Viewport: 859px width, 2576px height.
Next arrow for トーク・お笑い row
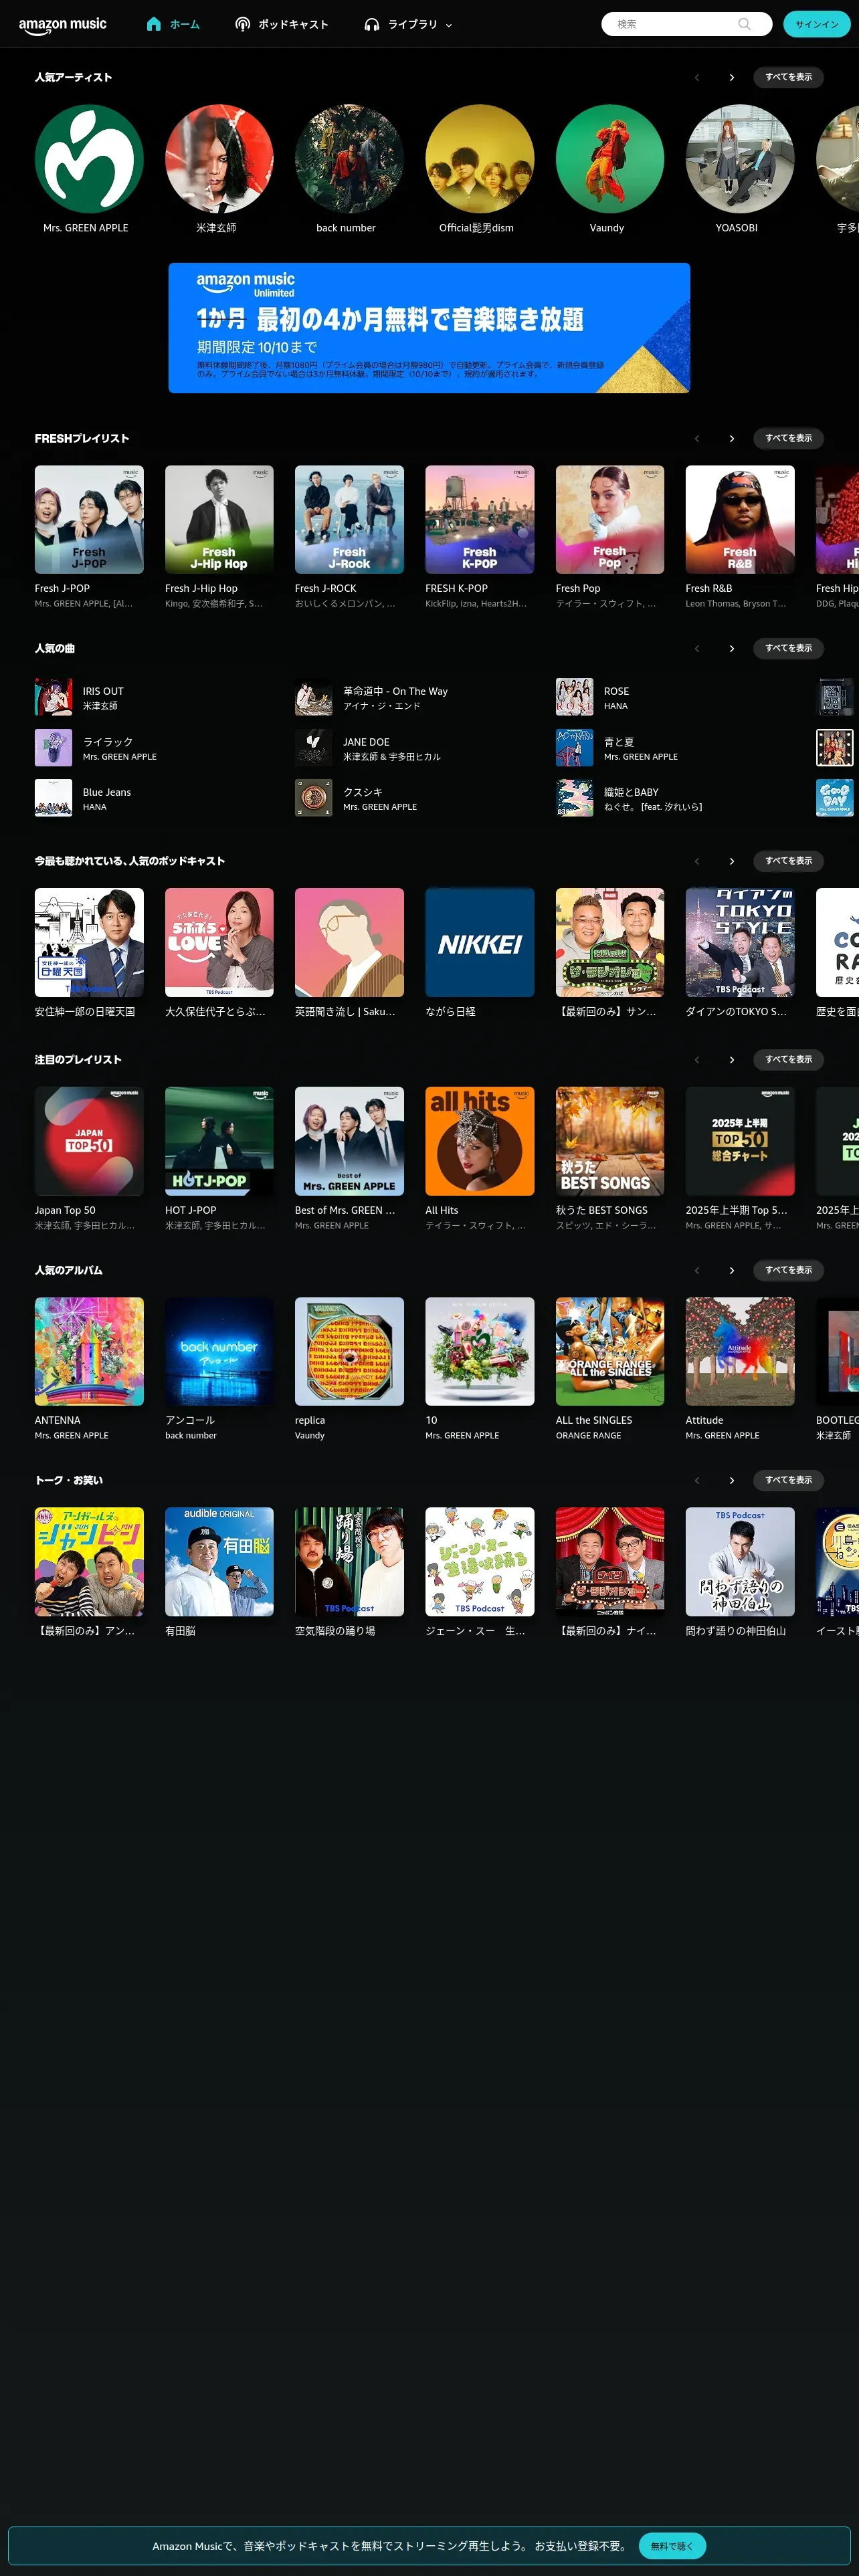pyautogui.click(x=732, y=1480)
